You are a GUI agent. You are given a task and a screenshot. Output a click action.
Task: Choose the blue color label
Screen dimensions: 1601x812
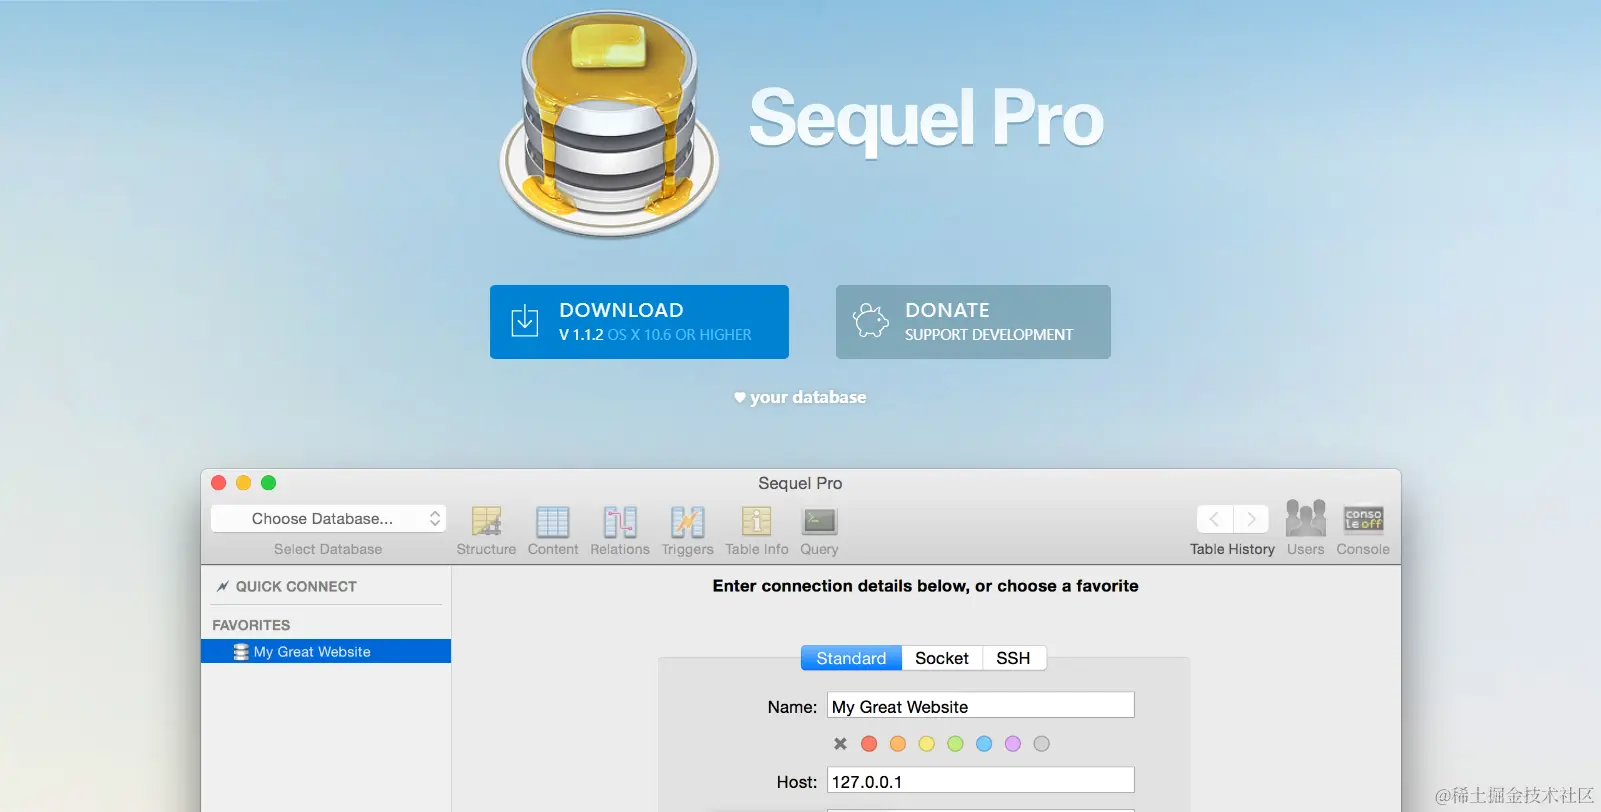tap(984, 744)
